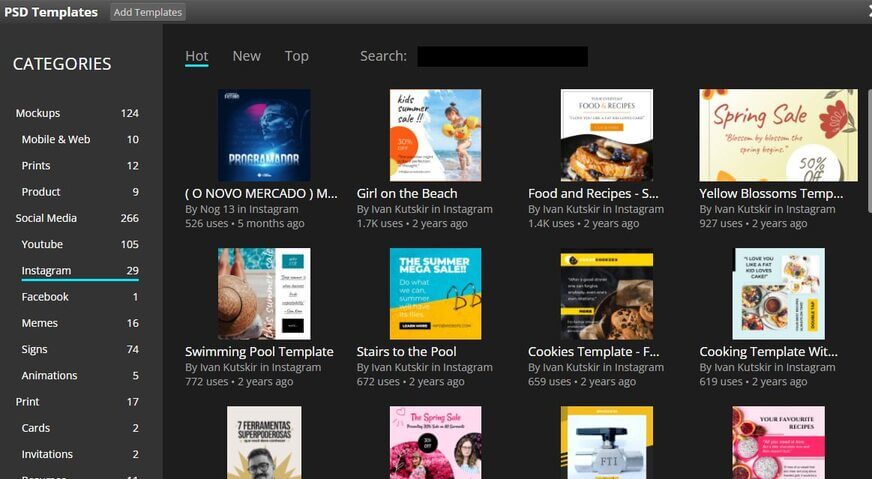The width and height of the screenshot is (872, 479).
Task: Click '927 uses • 2 years ago' text
Action: click(x=753, y=224)
